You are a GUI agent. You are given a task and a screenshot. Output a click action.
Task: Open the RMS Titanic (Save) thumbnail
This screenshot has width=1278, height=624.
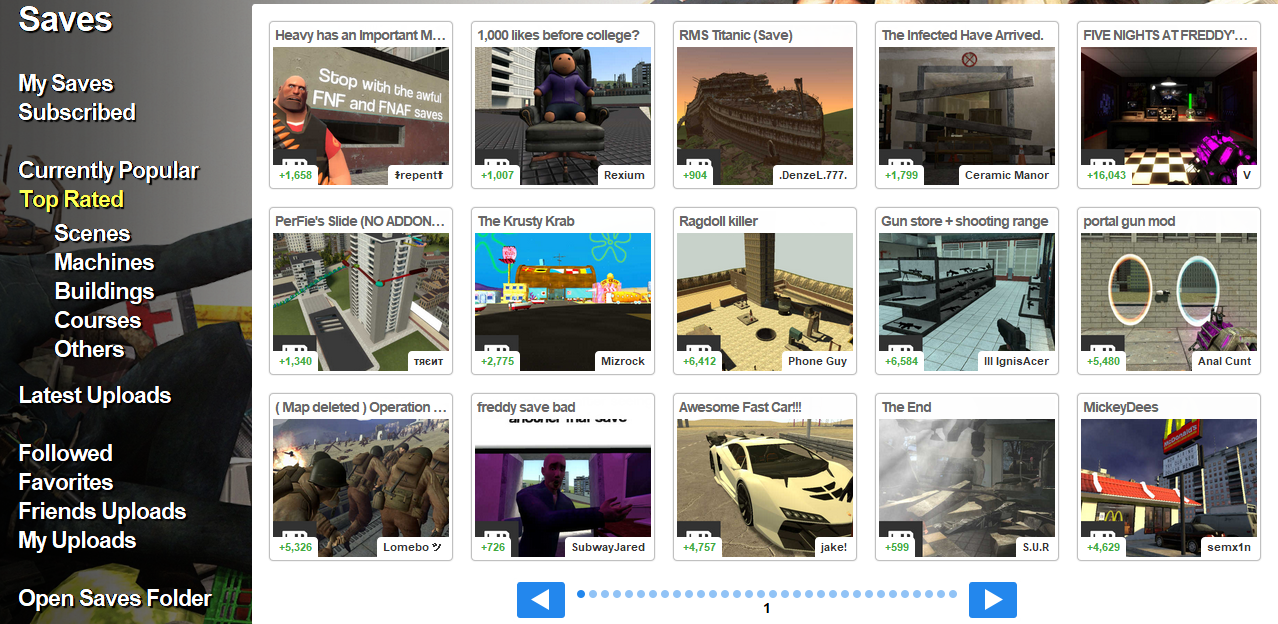coord(765,116)
